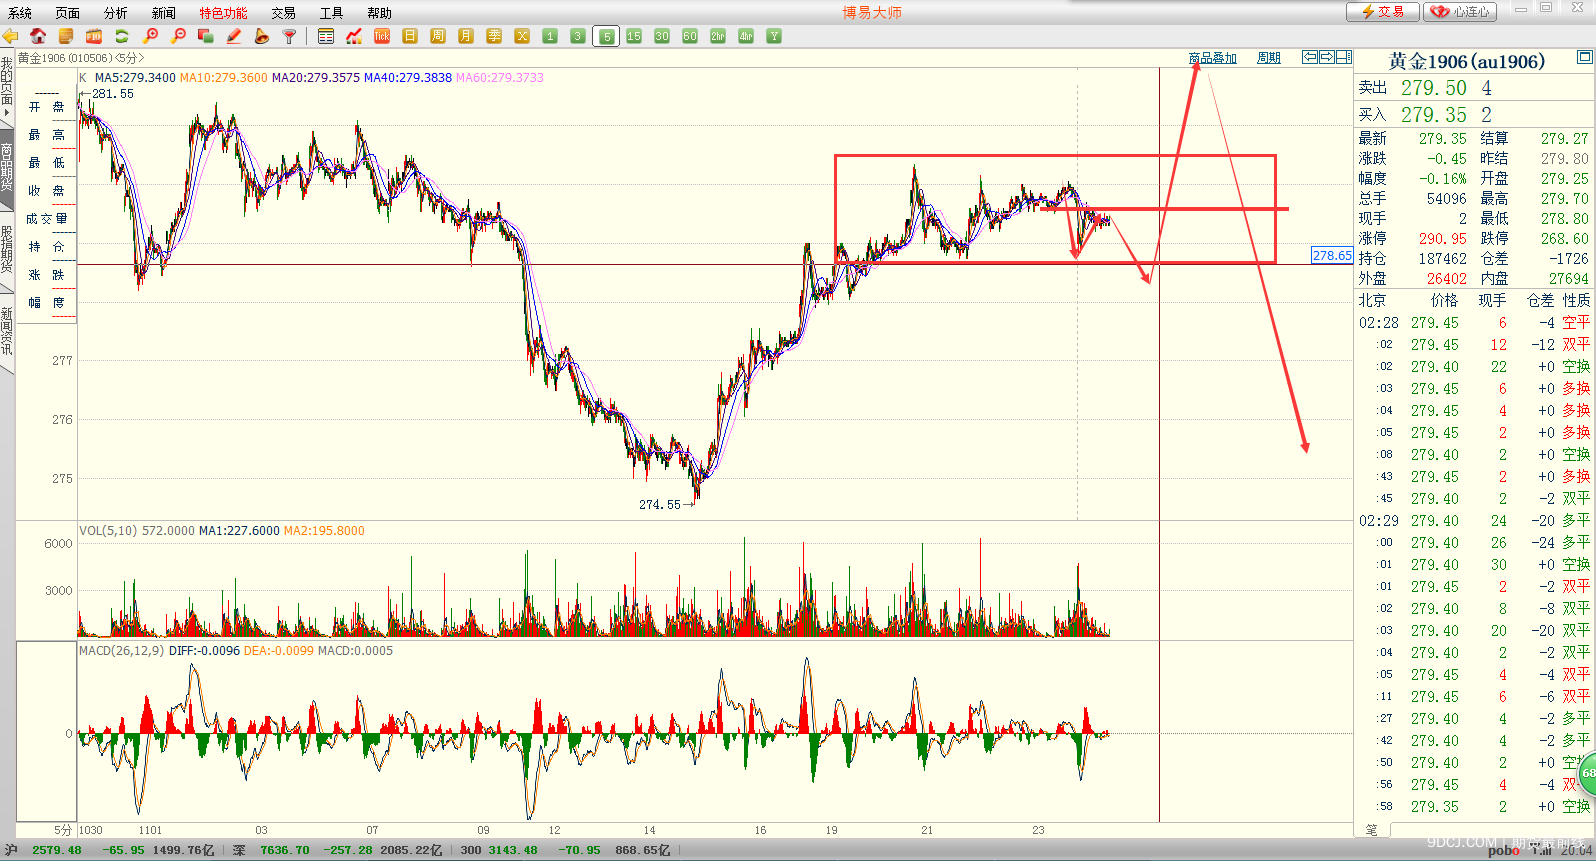The width and height of the screenshot is (1596, 861).
Task: Switch to daily (日) period chart
Action: [x=410, y=36]
